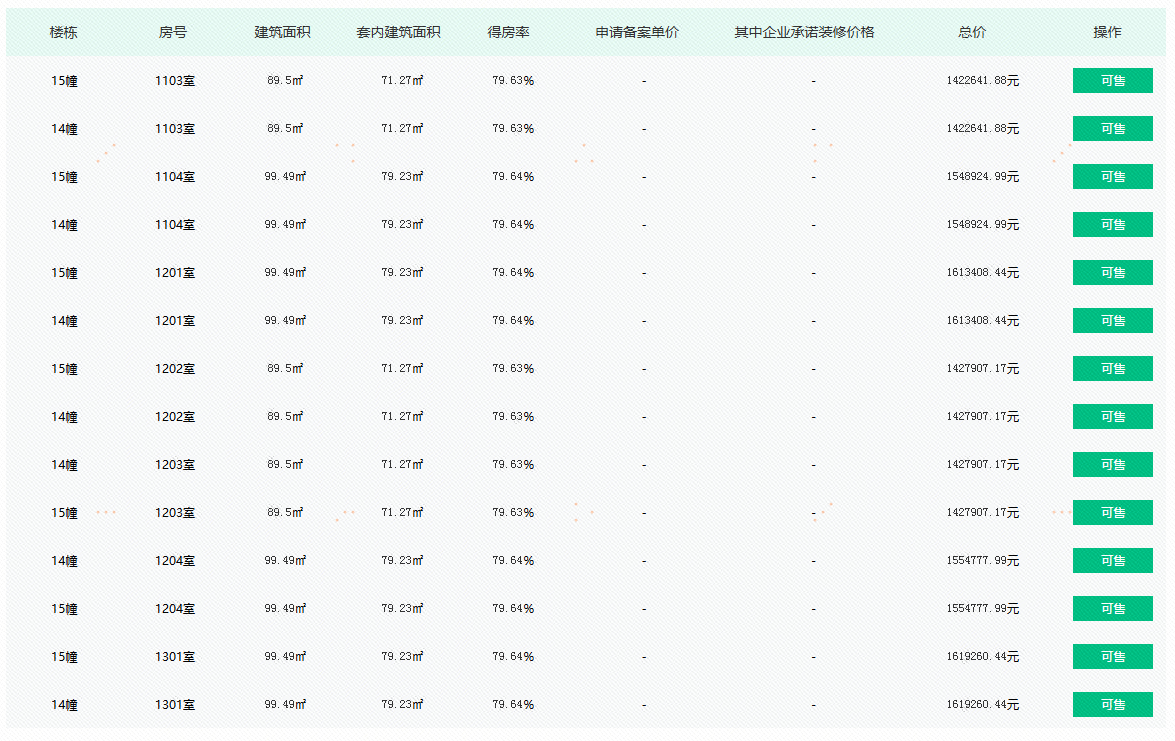Click the 总价 column header

(972, 32)
